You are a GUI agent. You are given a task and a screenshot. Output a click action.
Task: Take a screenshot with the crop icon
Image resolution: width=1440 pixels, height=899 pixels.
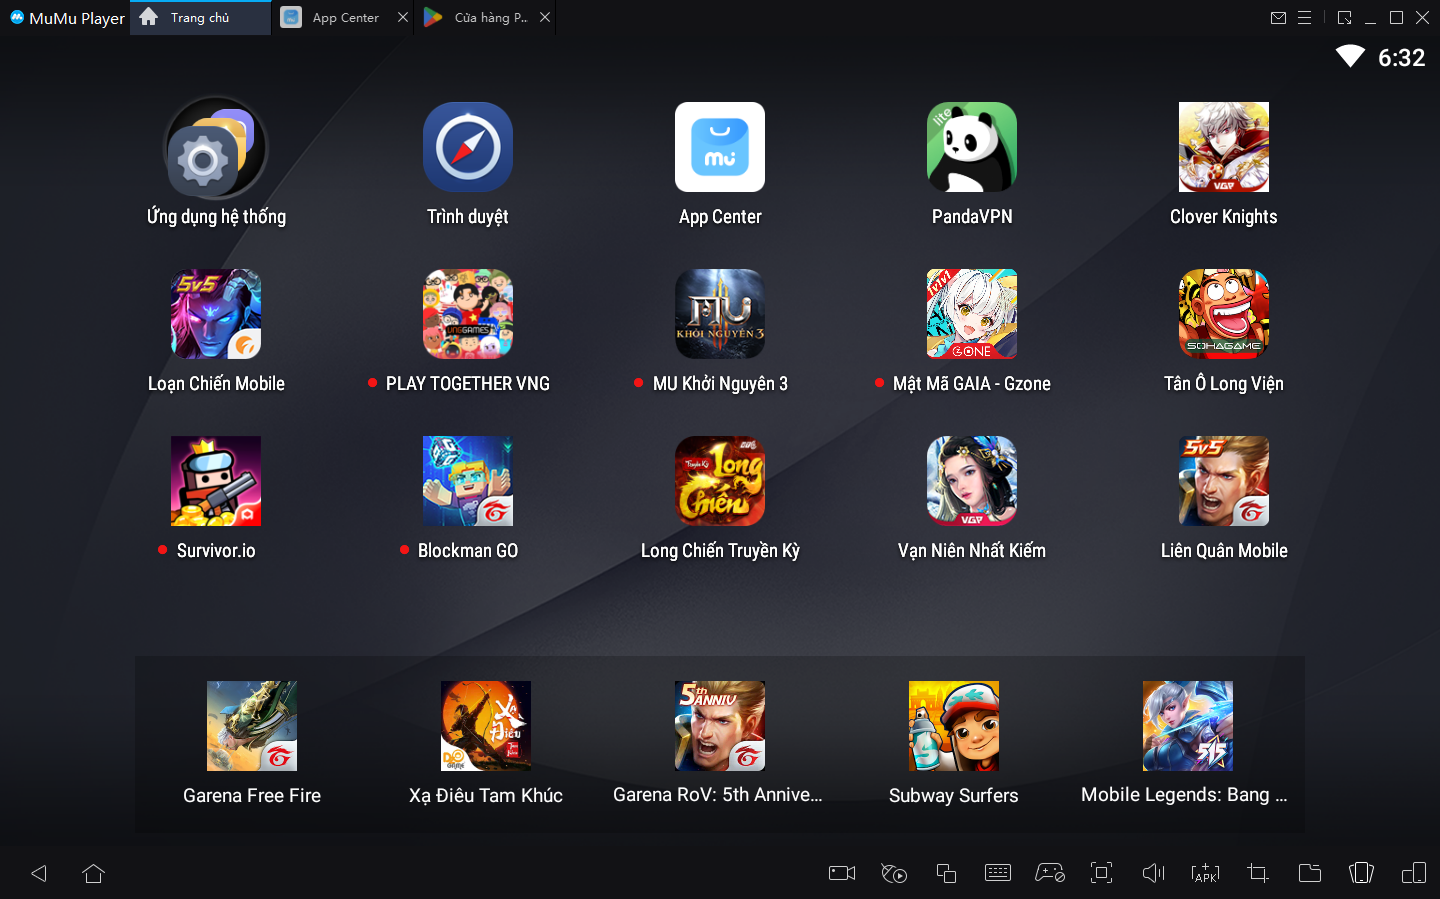click(1257, 873)
